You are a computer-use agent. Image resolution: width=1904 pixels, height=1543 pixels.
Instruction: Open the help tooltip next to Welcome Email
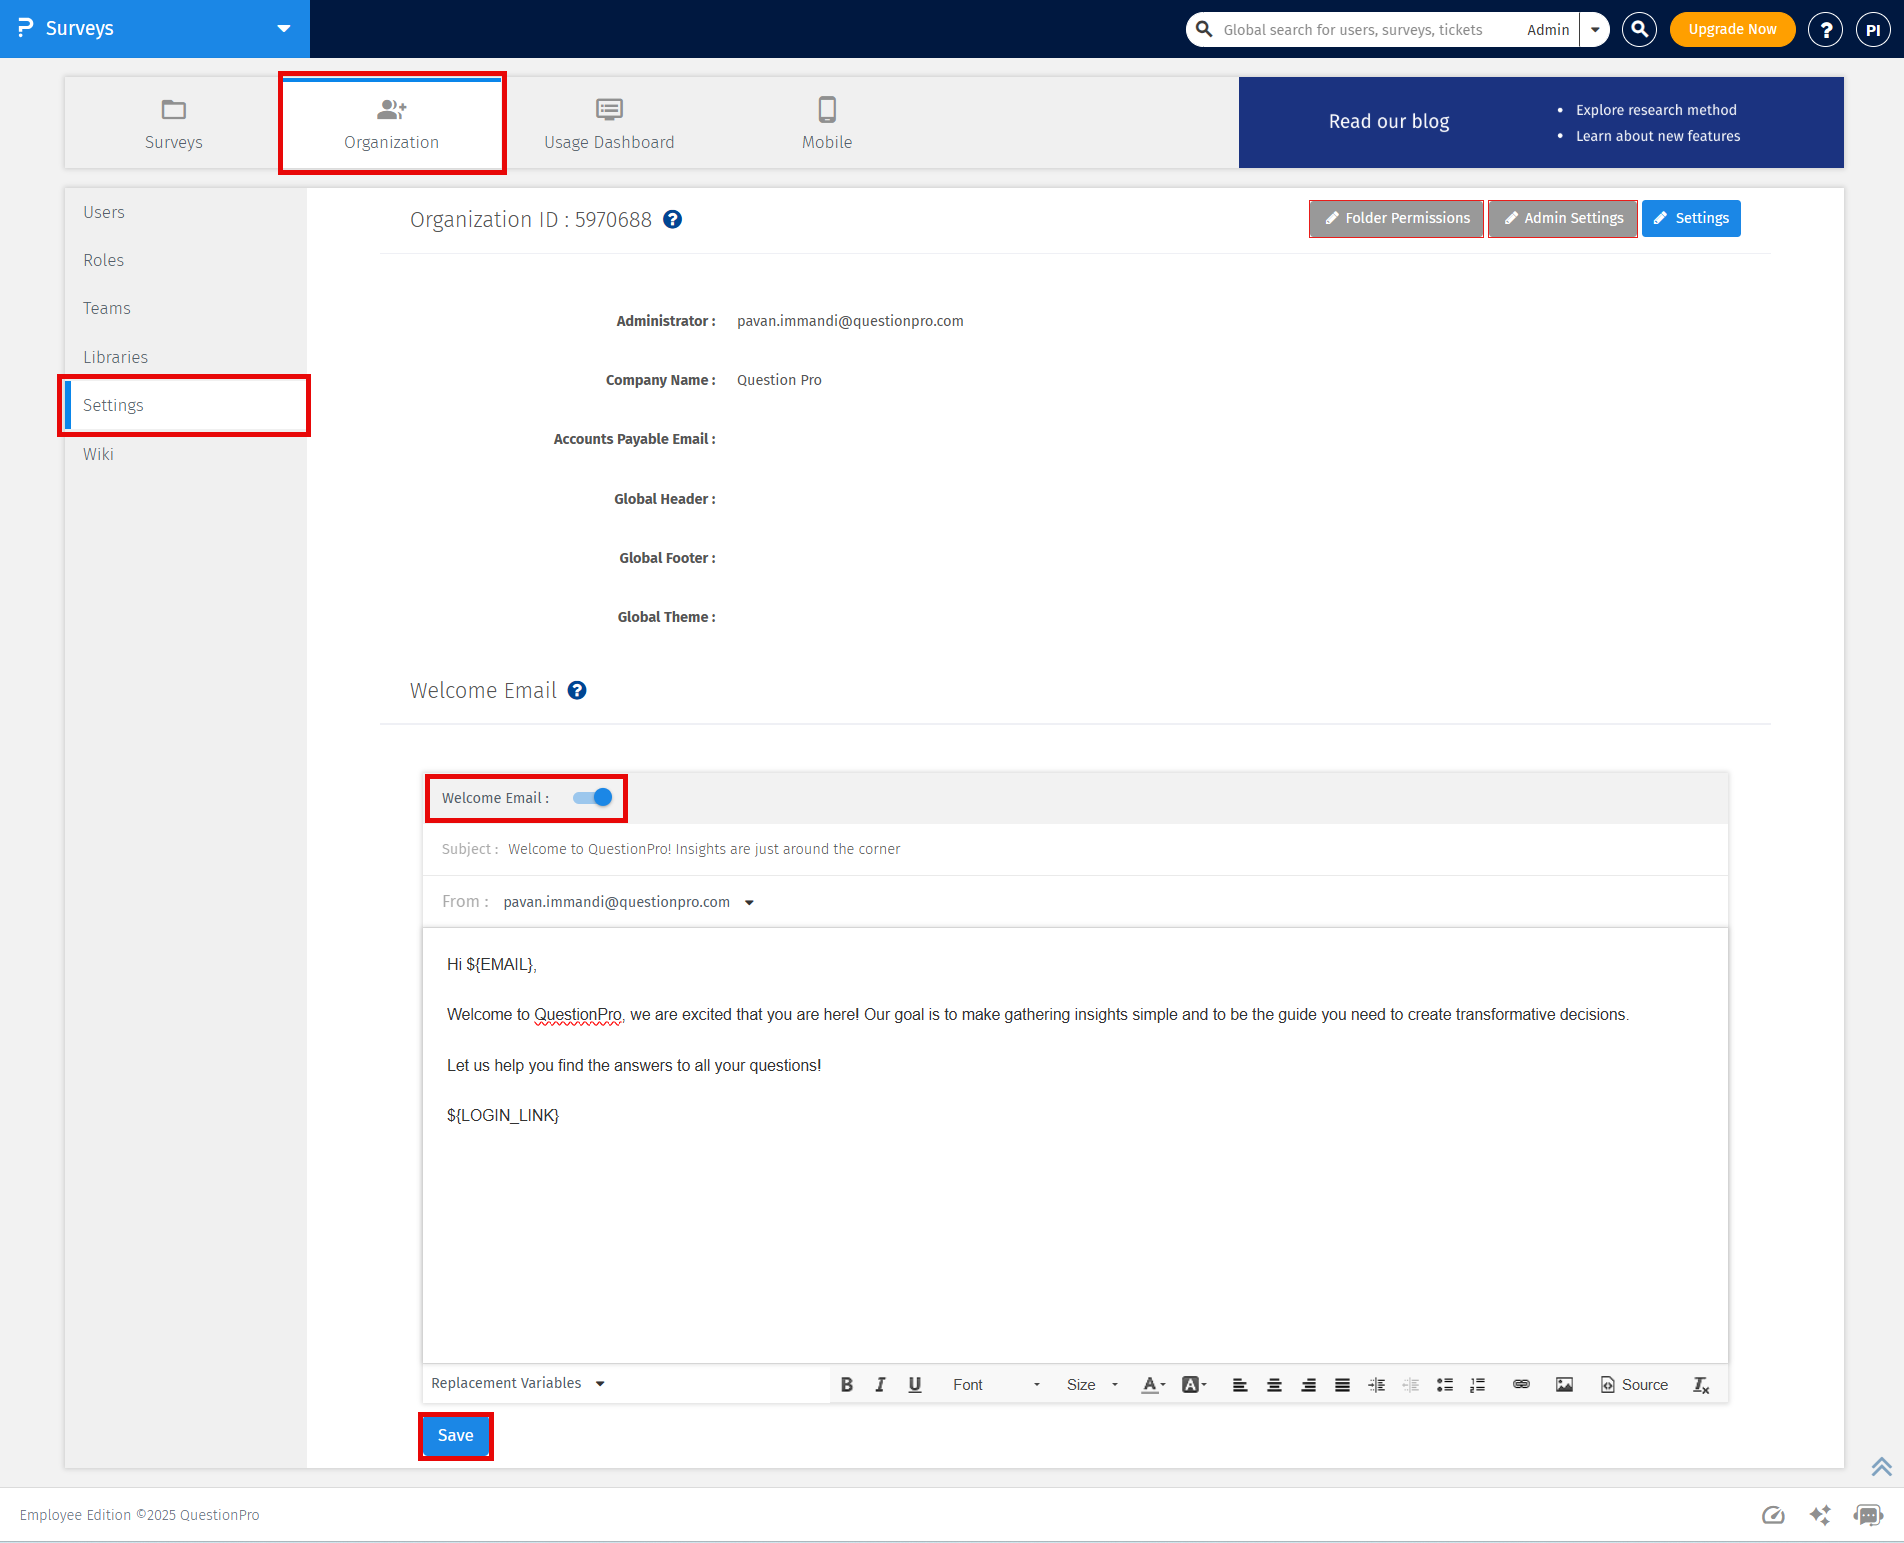[576, 690]
